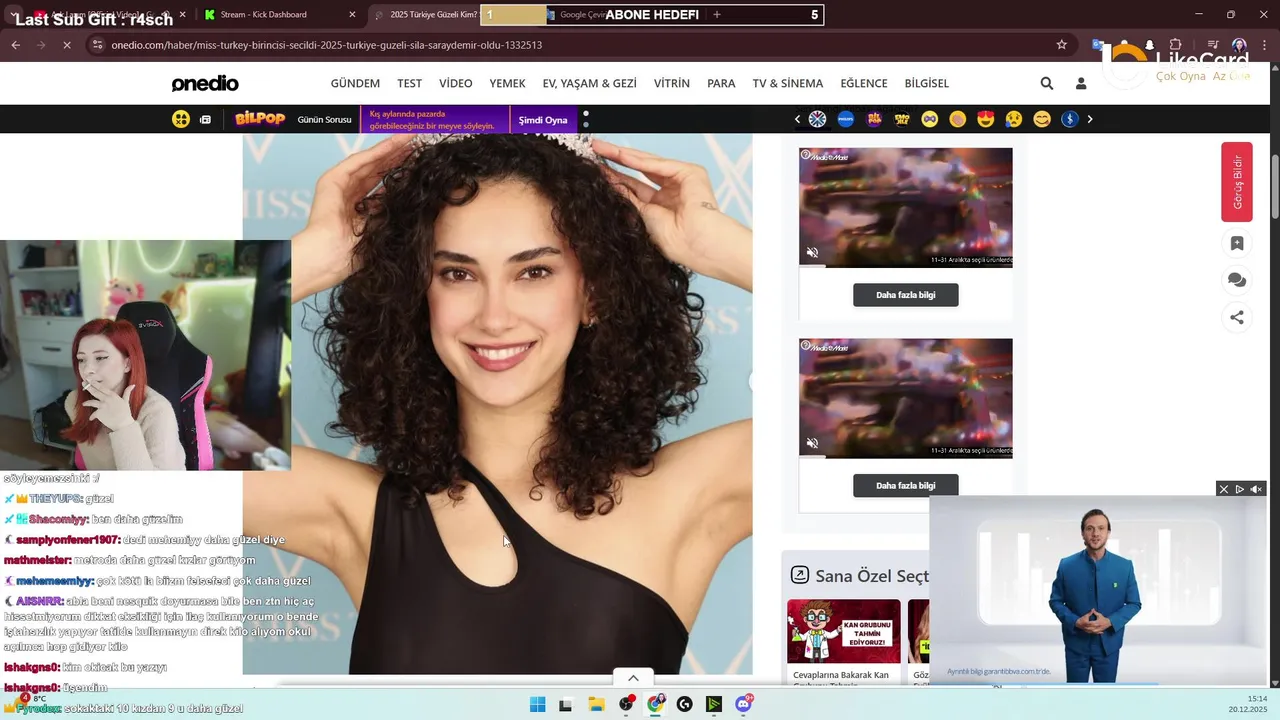Close the floating video ad with X
Image resolution: width=1280 pixels, height=720 pixels.
click(x=1223, y=489)
